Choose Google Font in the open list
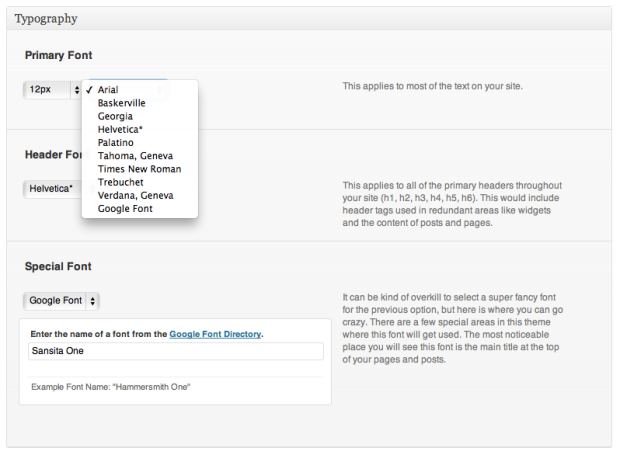This screenshot has height=455, width=620. pyautogui.click(x=125, y=209)
